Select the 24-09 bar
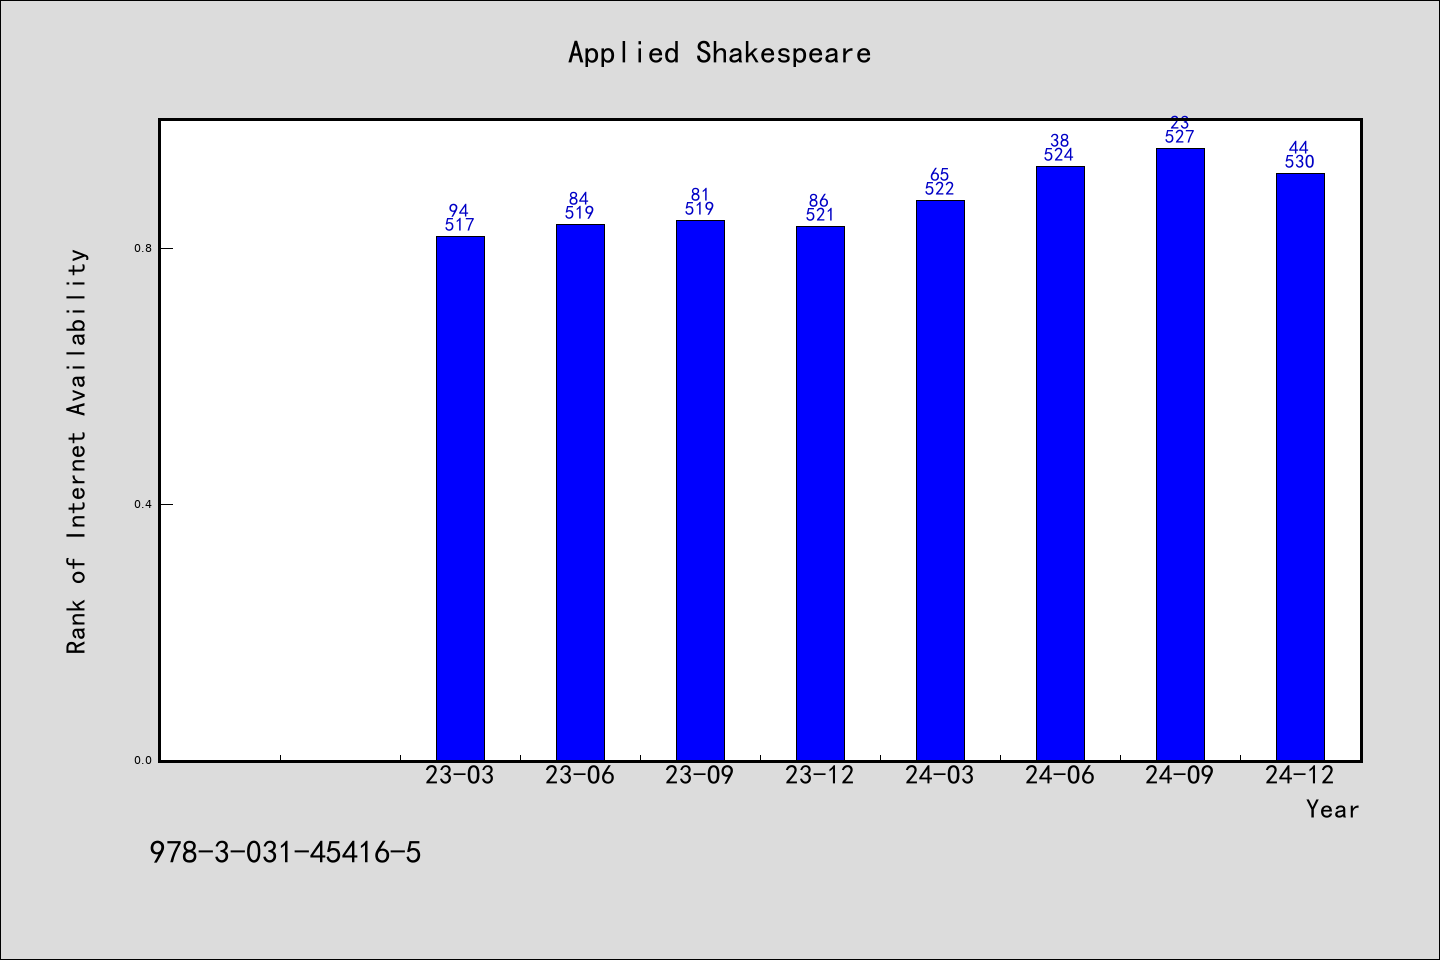1440x960 pixels. point(1180,454)
